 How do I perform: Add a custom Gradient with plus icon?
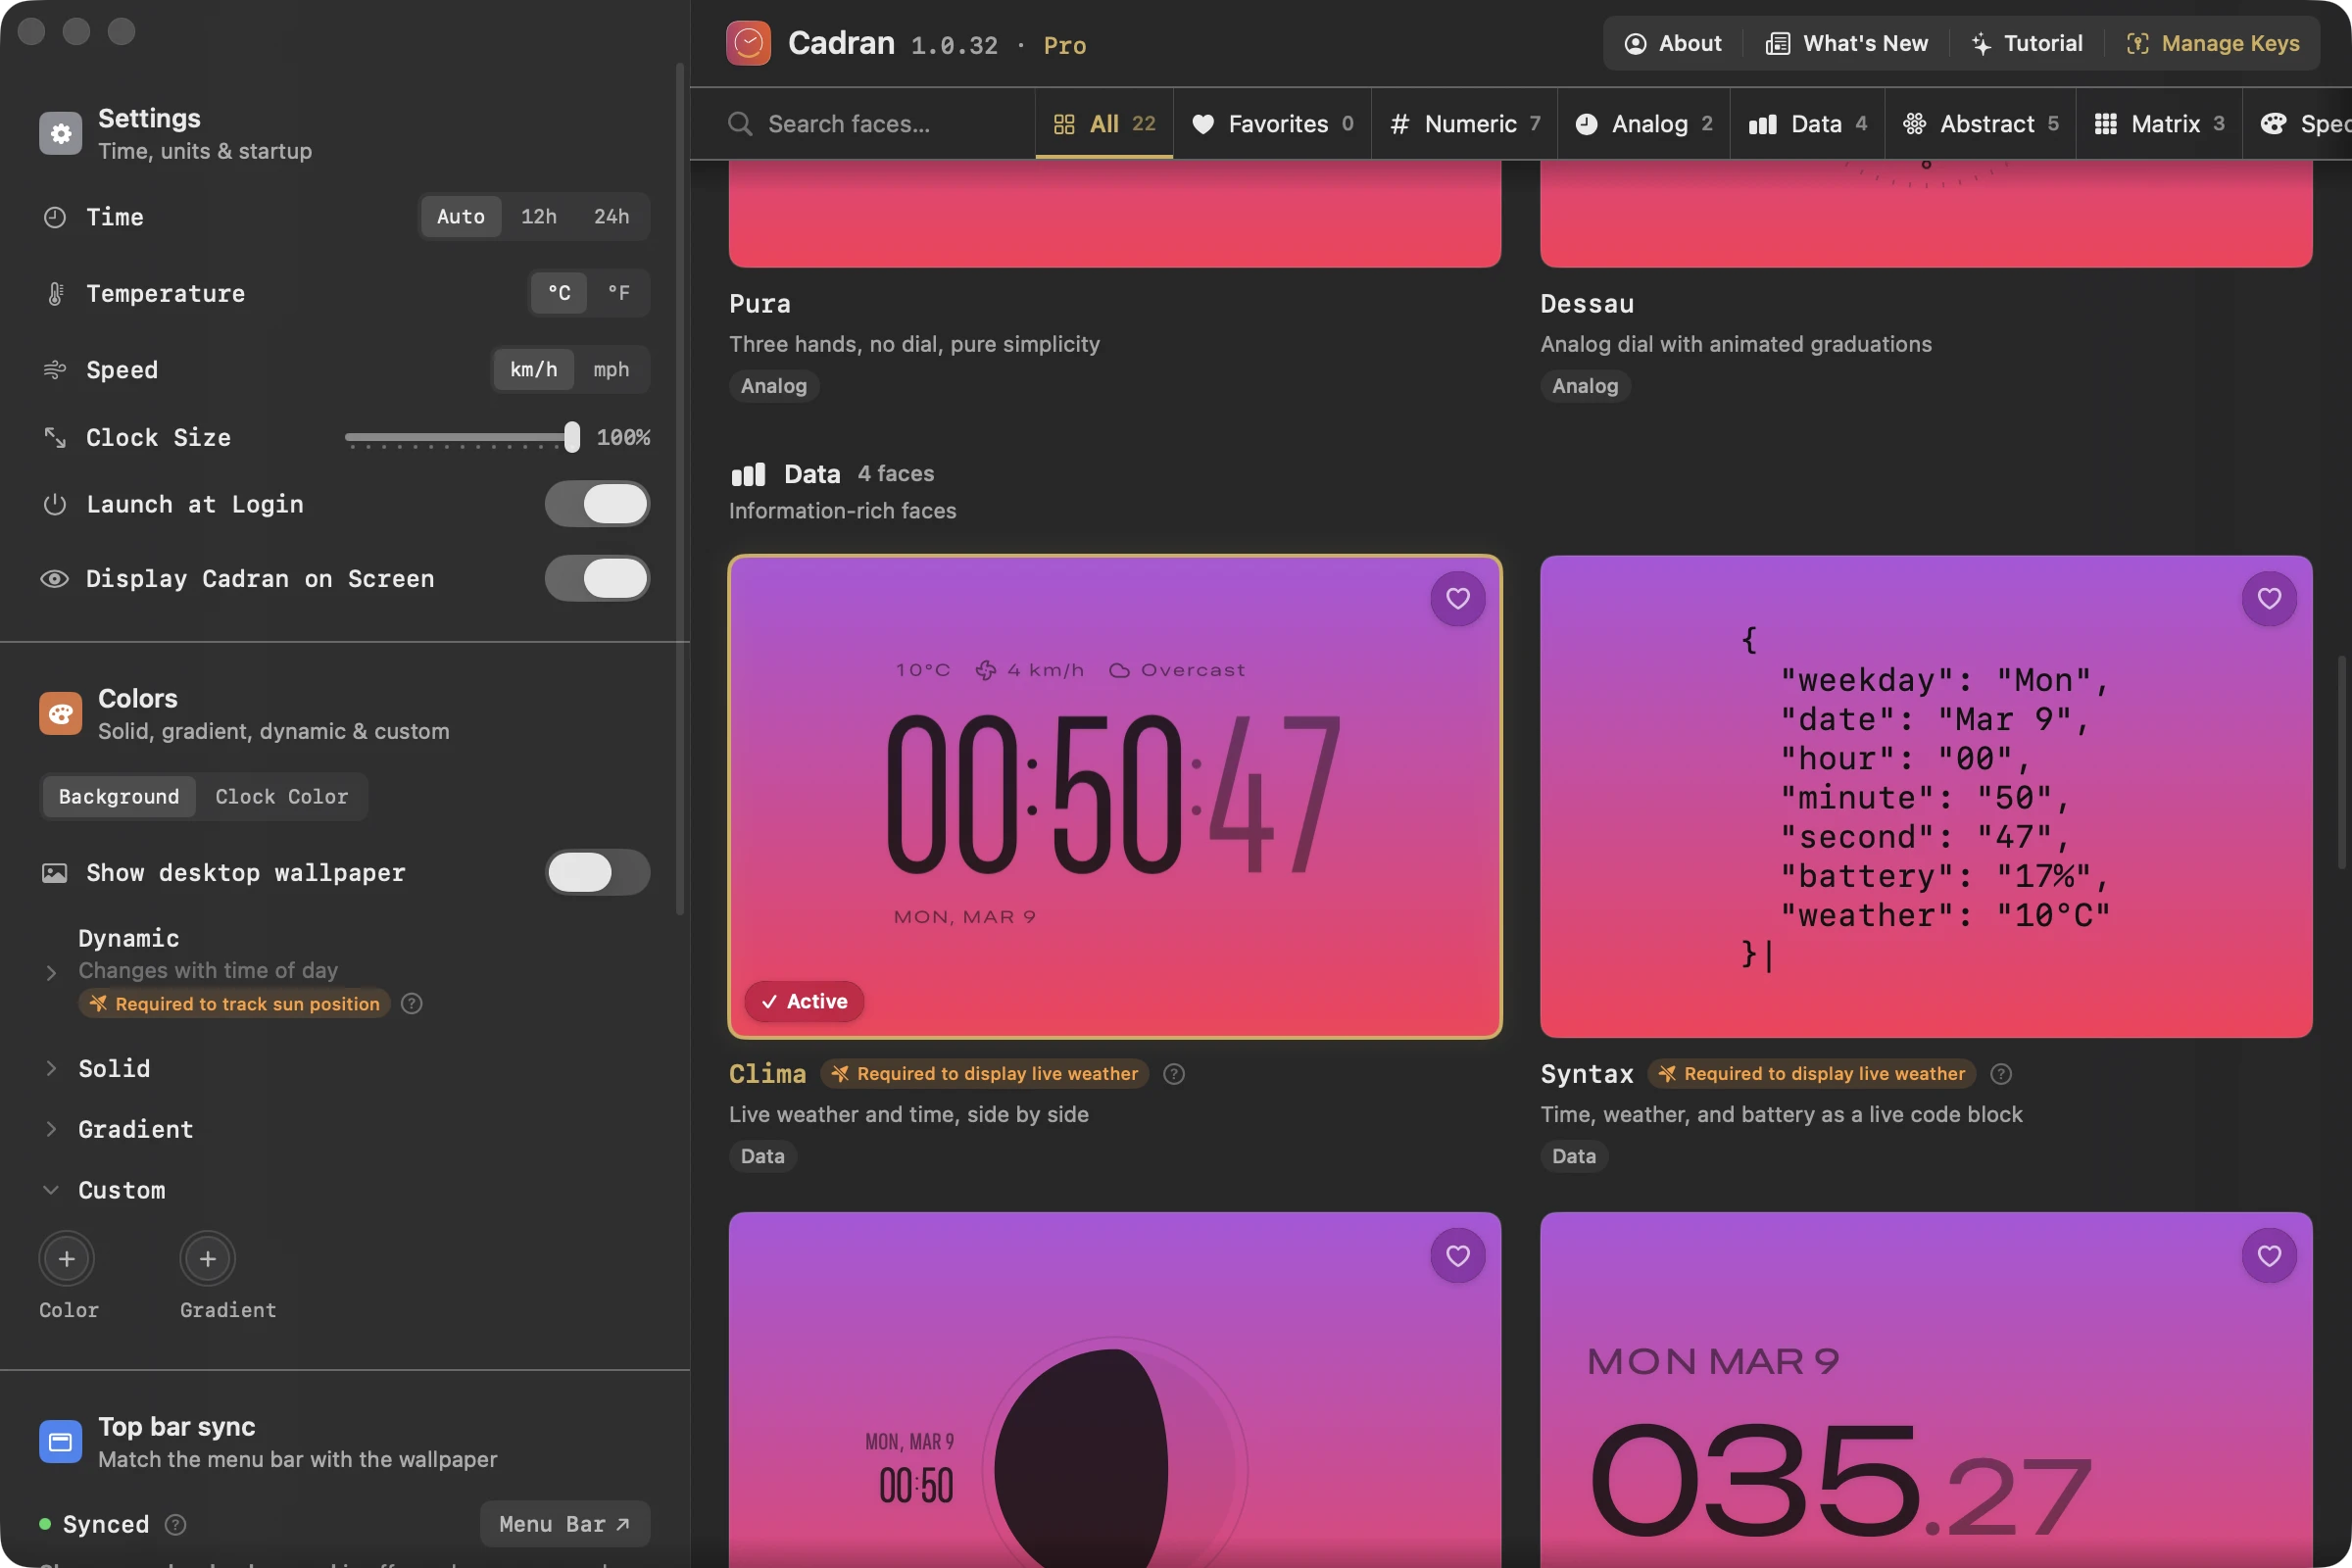207,1258
